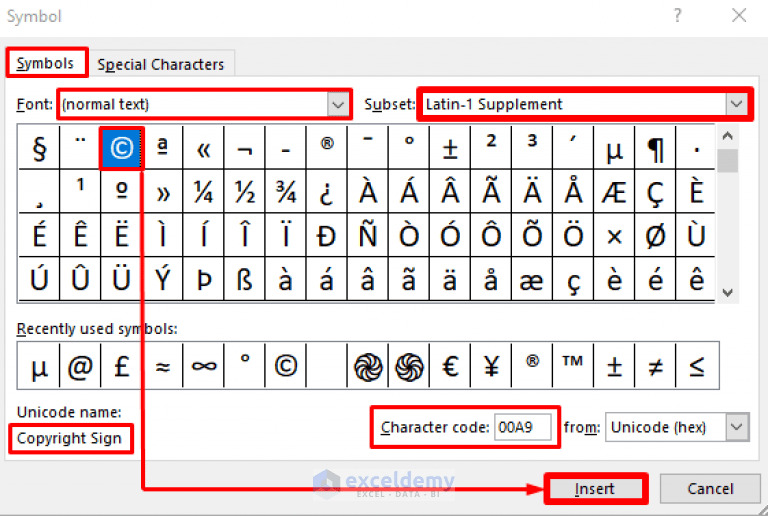This screenshot has width=768, height=516.
Task: Pick the pound £ from recently used
Action: click(x=121, y=366)
